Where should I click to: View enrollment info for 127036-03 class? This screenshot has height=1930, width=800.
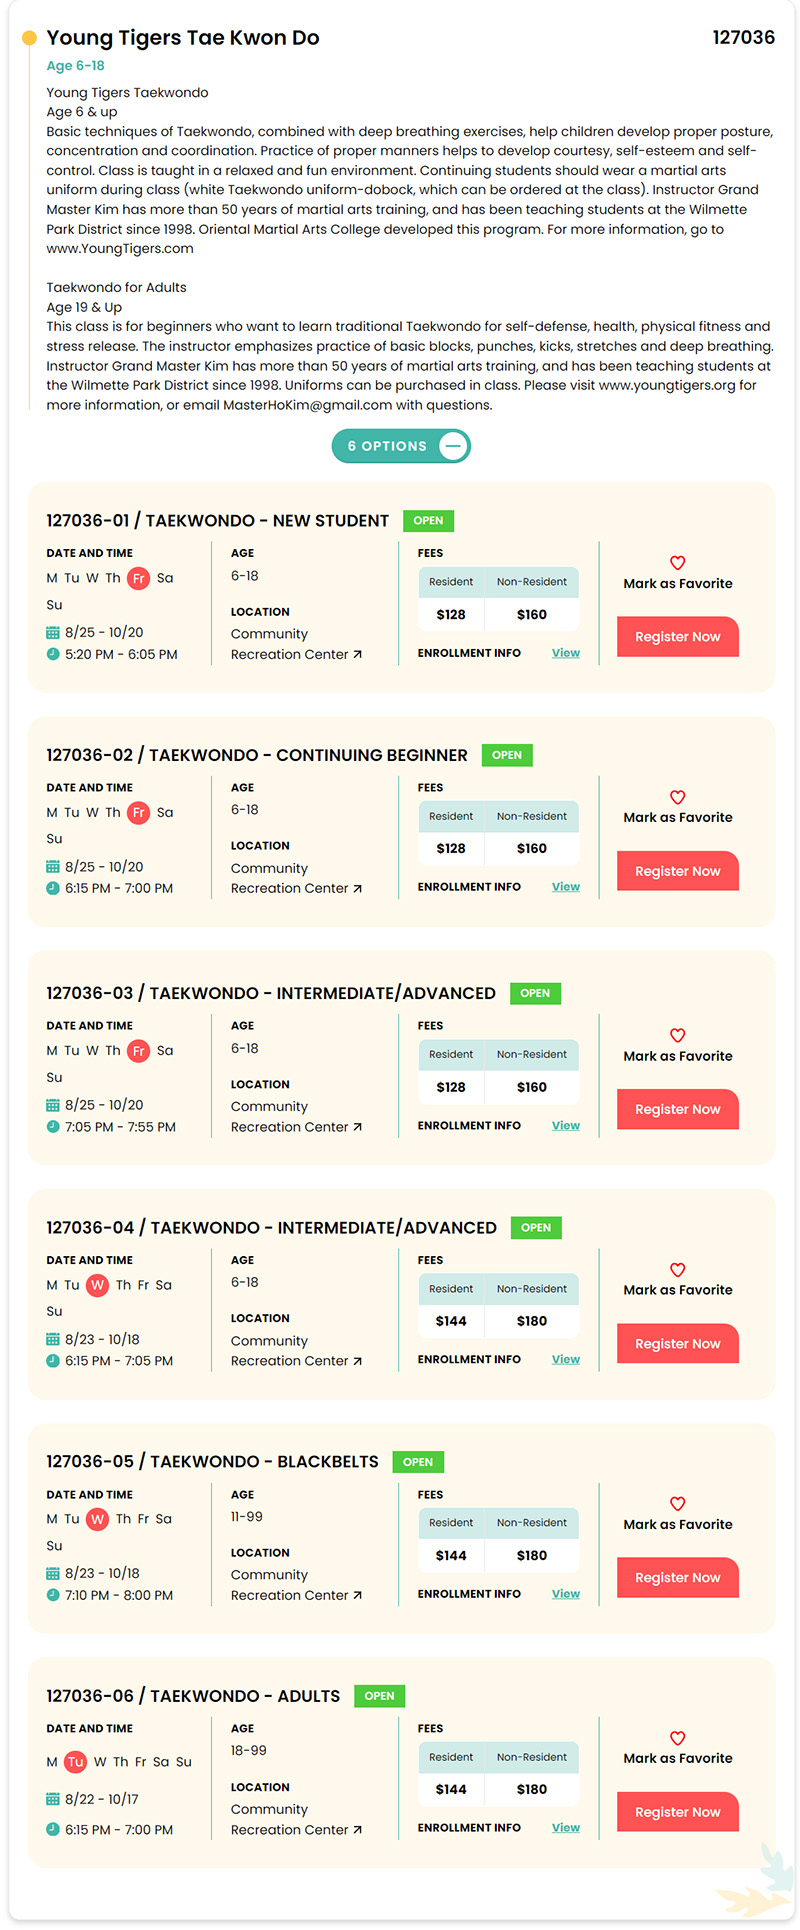tap(565, 1125)
